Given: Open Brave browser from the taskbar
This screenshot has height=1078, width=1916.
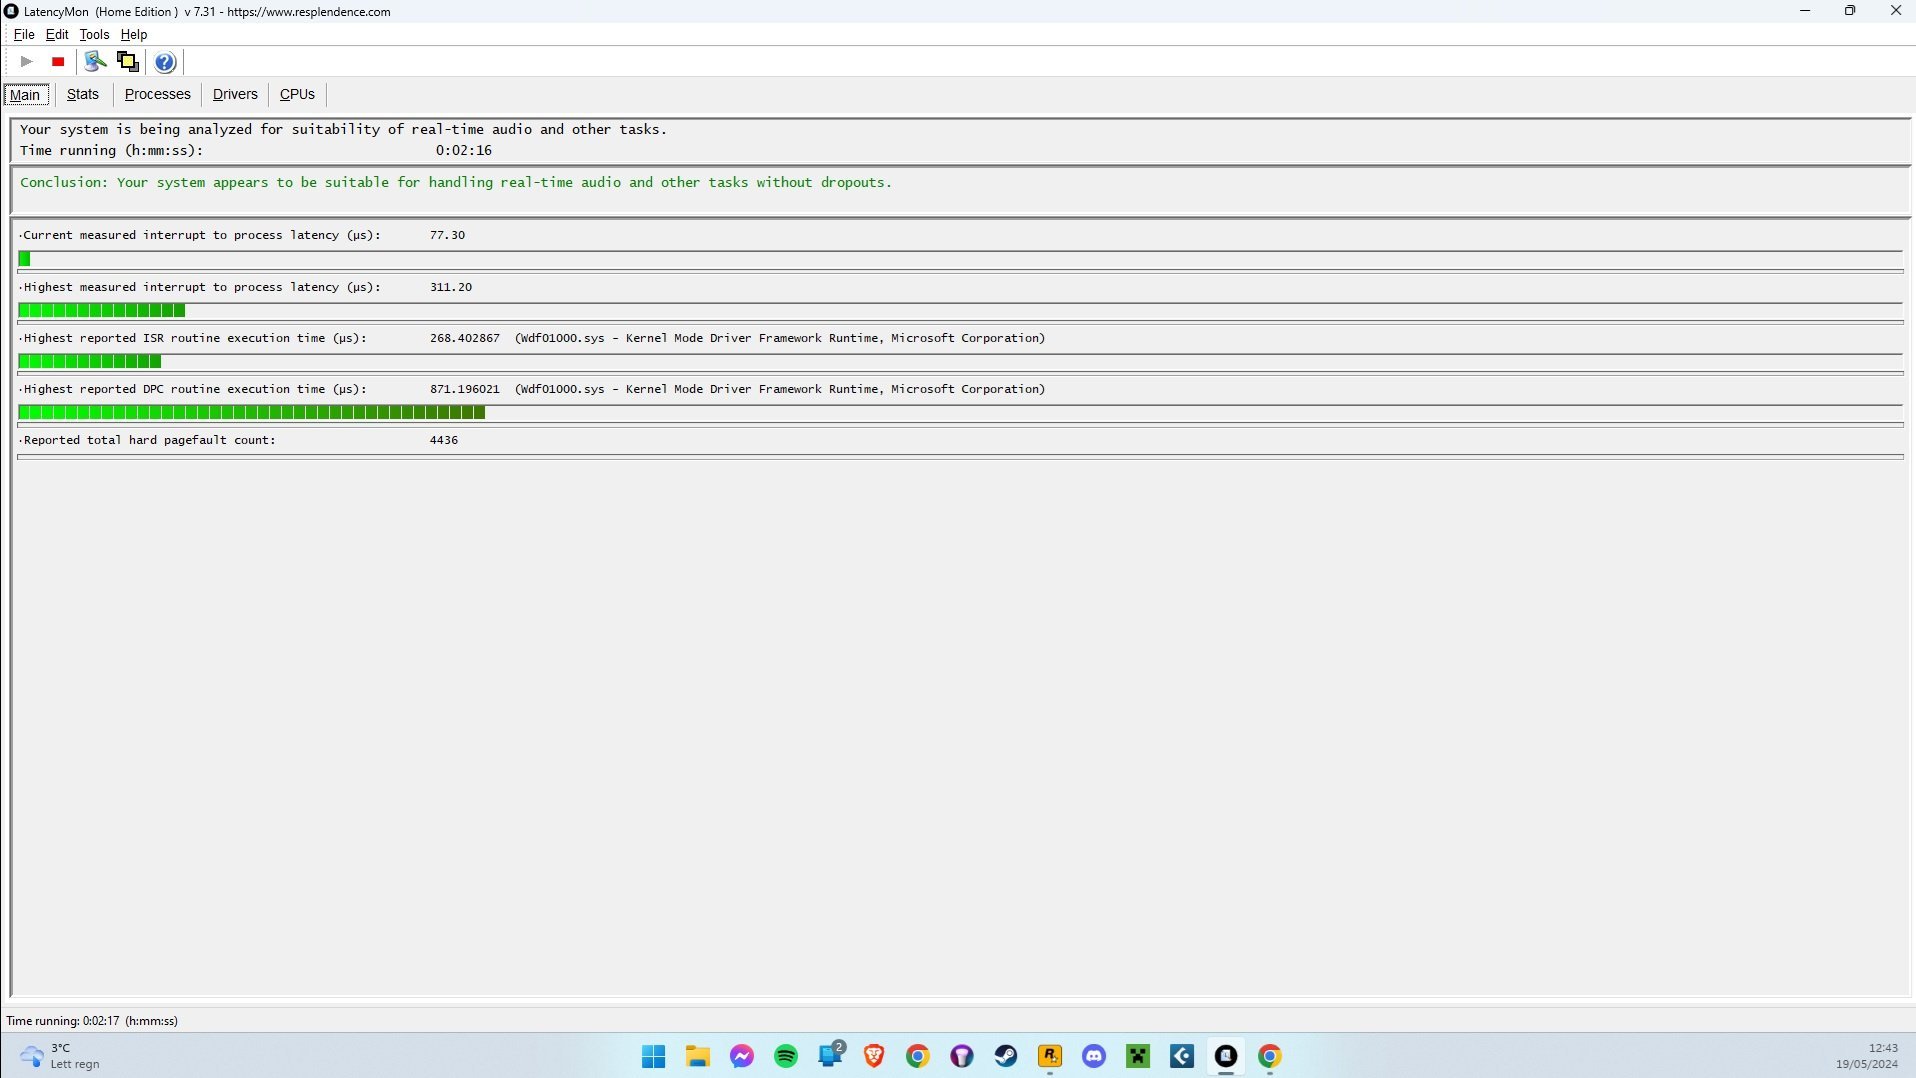Looking at the screenshot, I should coord(874,1056).
